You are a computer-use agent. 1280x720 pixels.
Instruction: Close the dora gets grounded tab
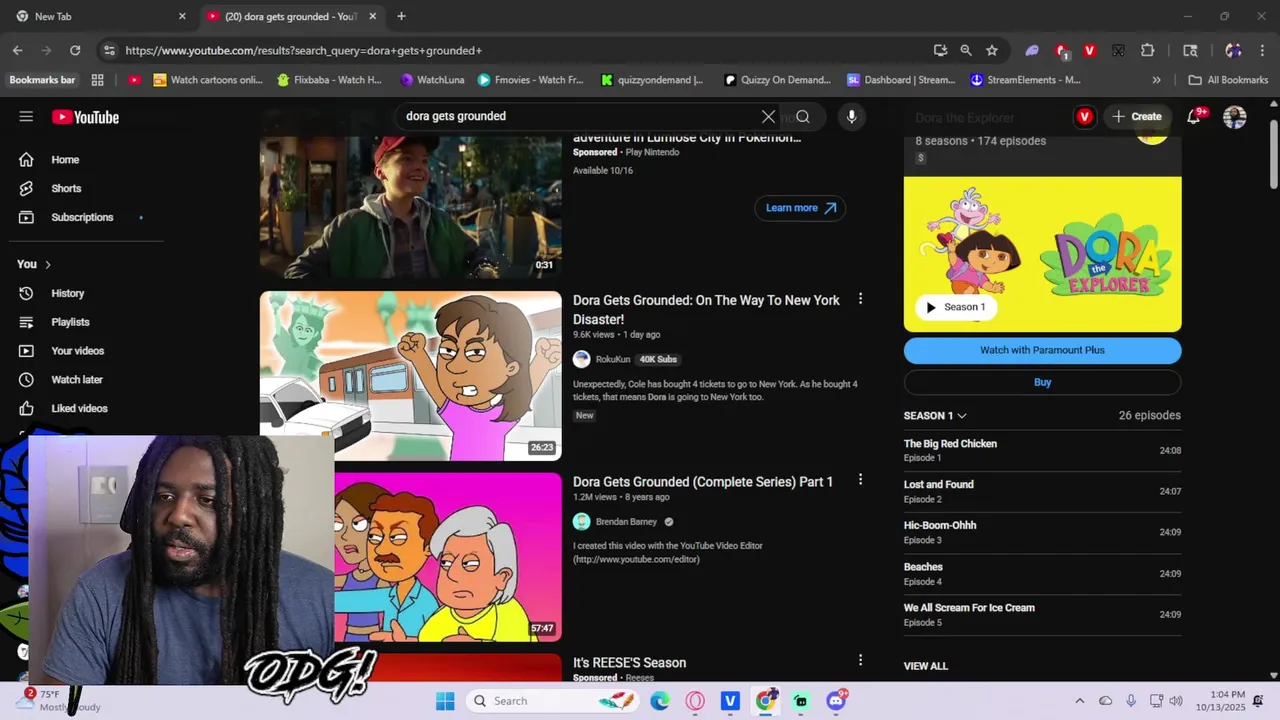click(x=373, y=16)
